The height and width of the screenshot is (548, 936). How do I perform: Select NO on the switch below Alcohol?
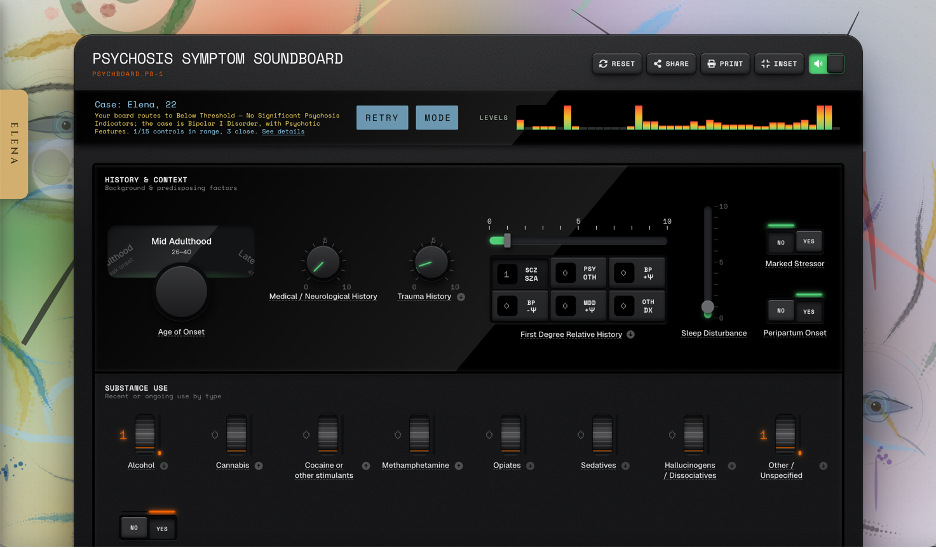[134, 528]
